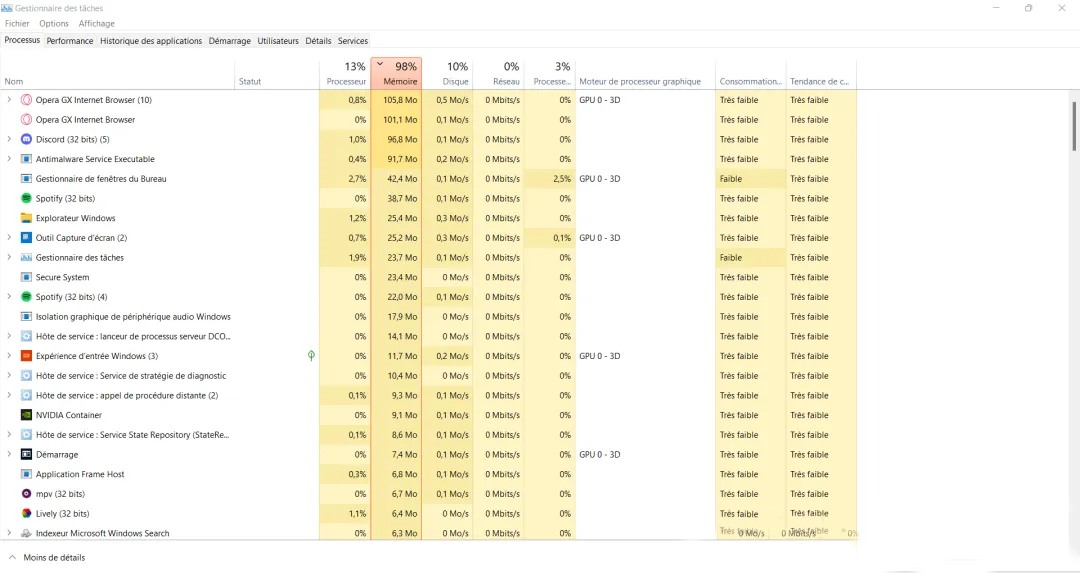Expand the Outil Capture d'écran (2) group
Image resolution: width=1080 pixels, height=574 pixels.
pyautogui.click(x=9, y=238)
